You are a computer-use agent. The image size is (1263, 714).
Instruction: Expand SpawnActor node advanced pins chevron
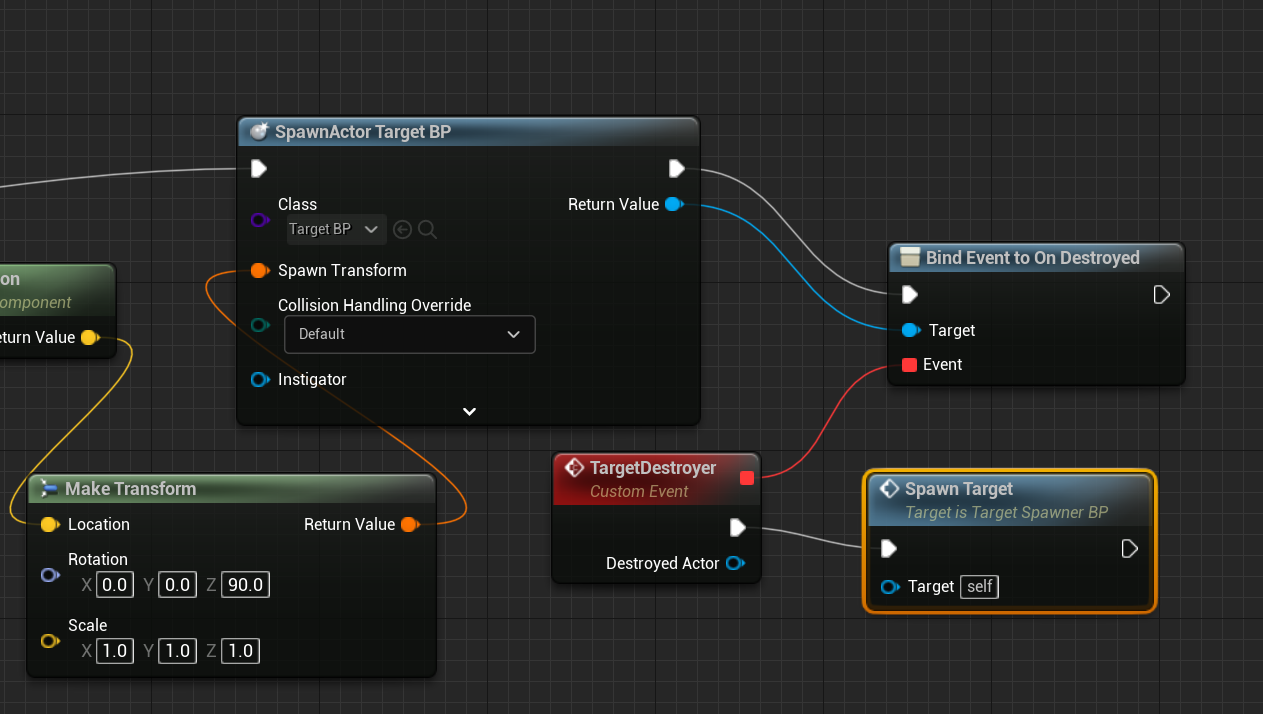(469, 411)
